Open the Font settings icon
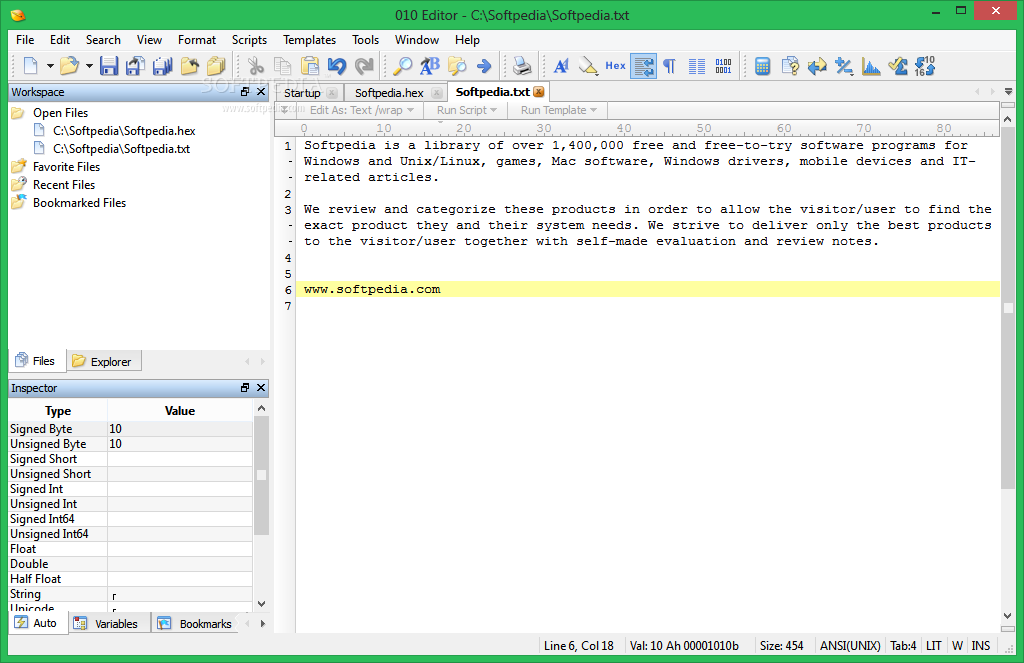Screen dimensions: 1024x663 [x=561, y=66]
